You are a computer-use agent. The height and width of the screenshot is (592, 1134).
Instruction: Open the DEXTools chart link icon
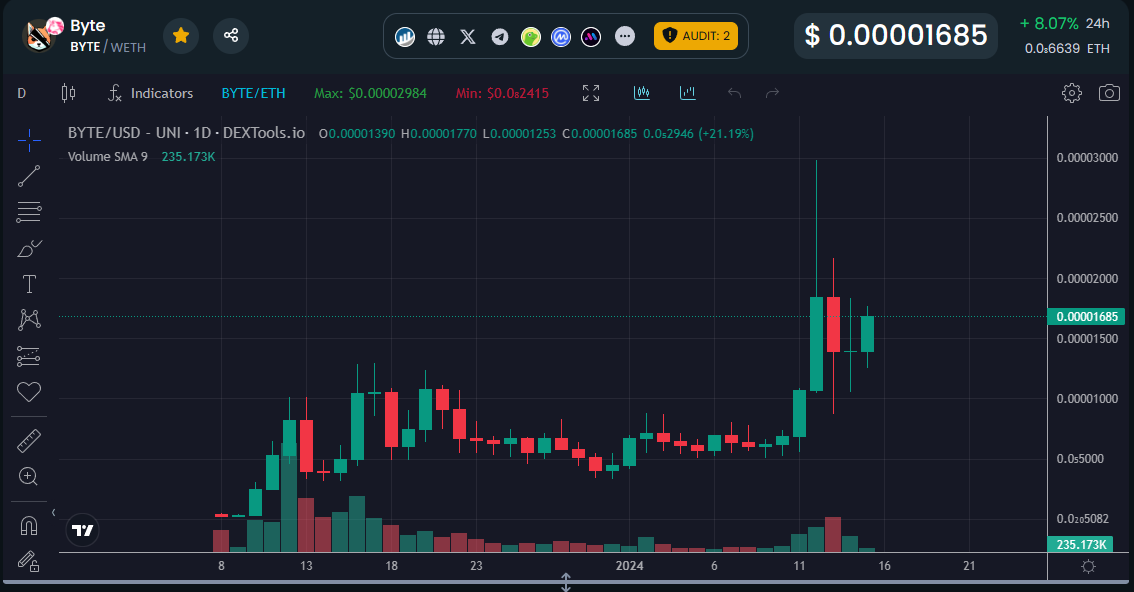click(405, 36)
